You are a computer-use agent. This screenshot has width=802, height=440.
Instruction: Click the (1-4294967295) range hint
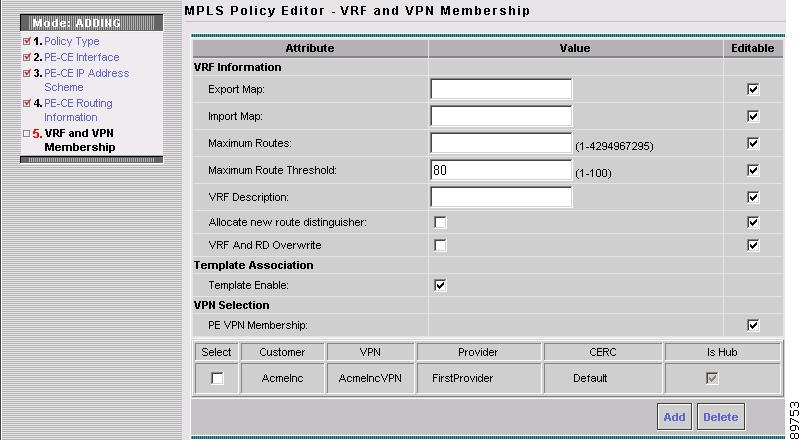pyautogui.click(x=614, y=146)
